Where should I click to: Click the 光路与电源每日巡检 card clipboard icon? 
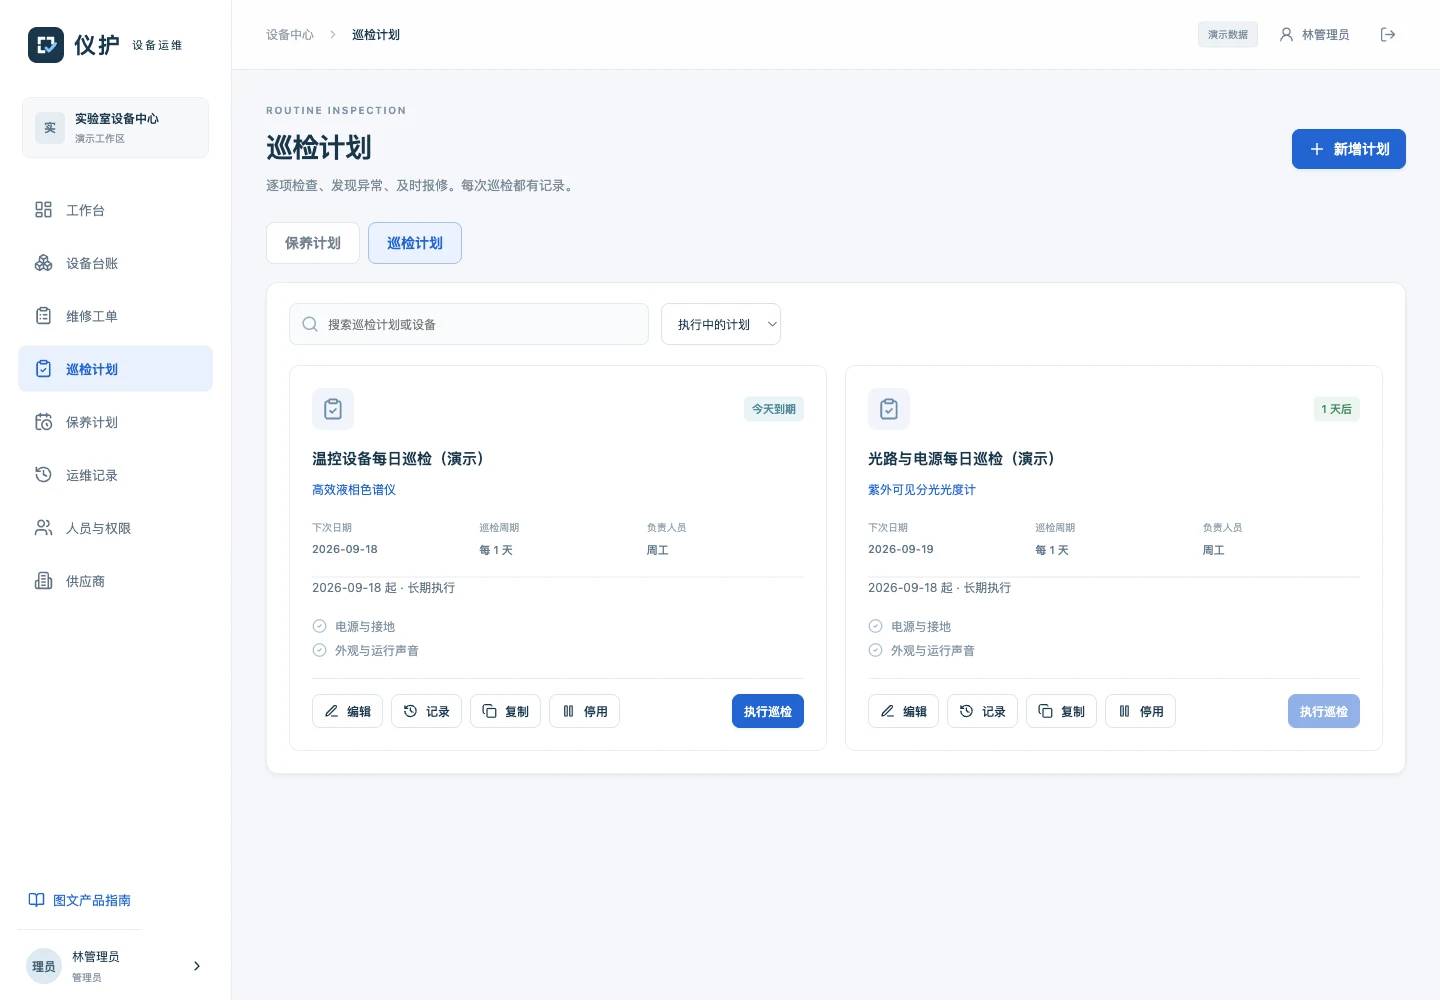click(889, 409)
